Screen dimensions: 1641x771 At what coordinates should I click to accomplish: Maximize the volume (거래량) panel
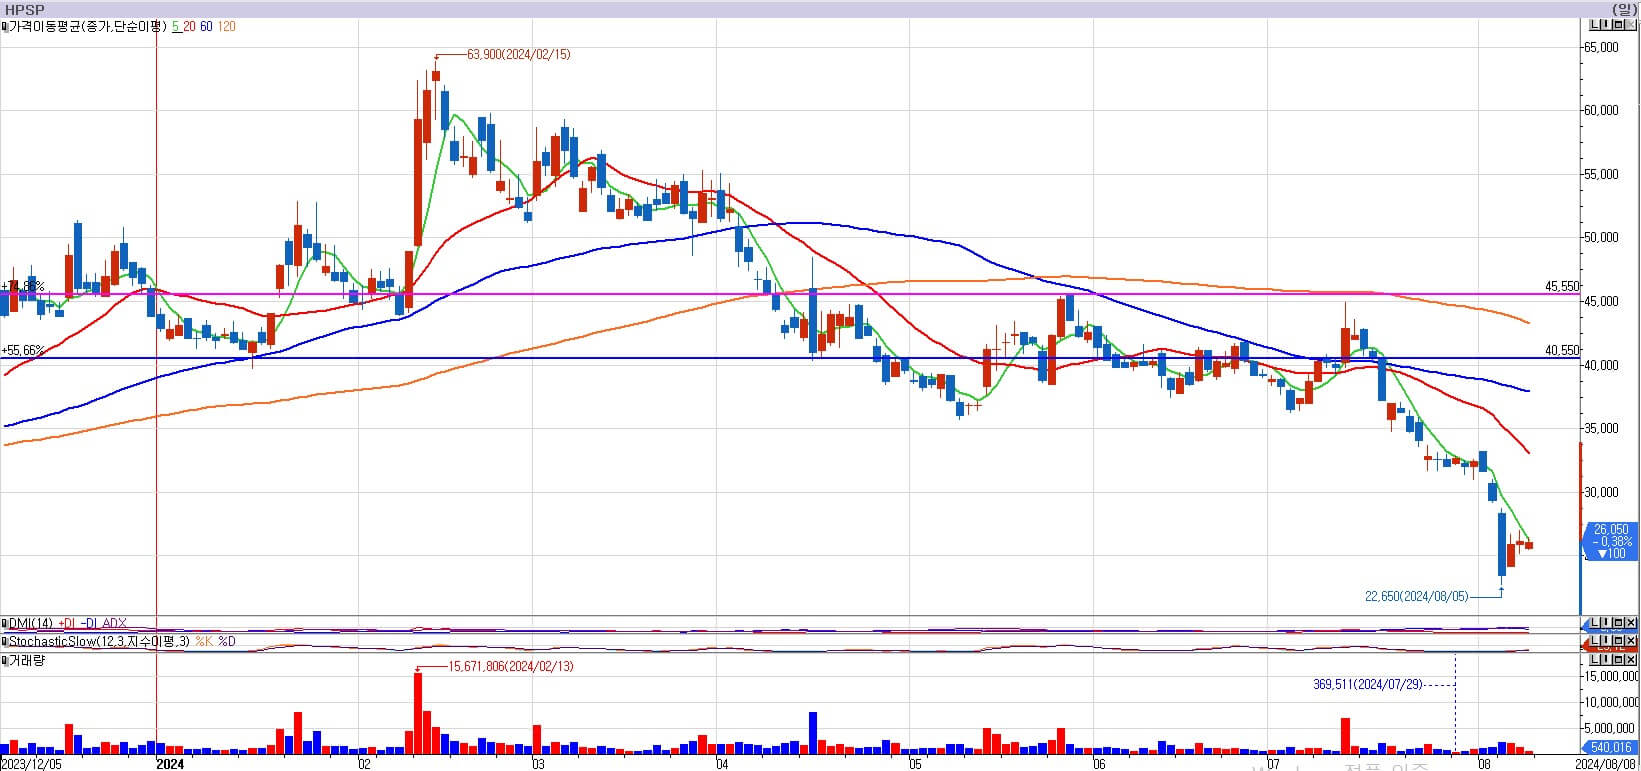tap(1619, 659)
